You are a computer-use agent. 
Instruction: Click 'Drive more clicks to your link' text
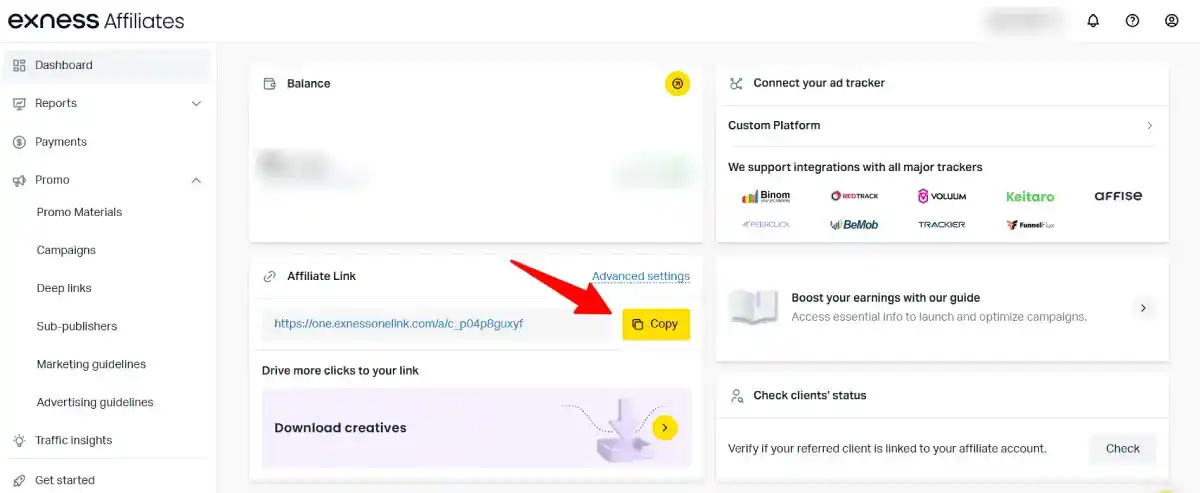pyautogui.click(x=340, y=370)
